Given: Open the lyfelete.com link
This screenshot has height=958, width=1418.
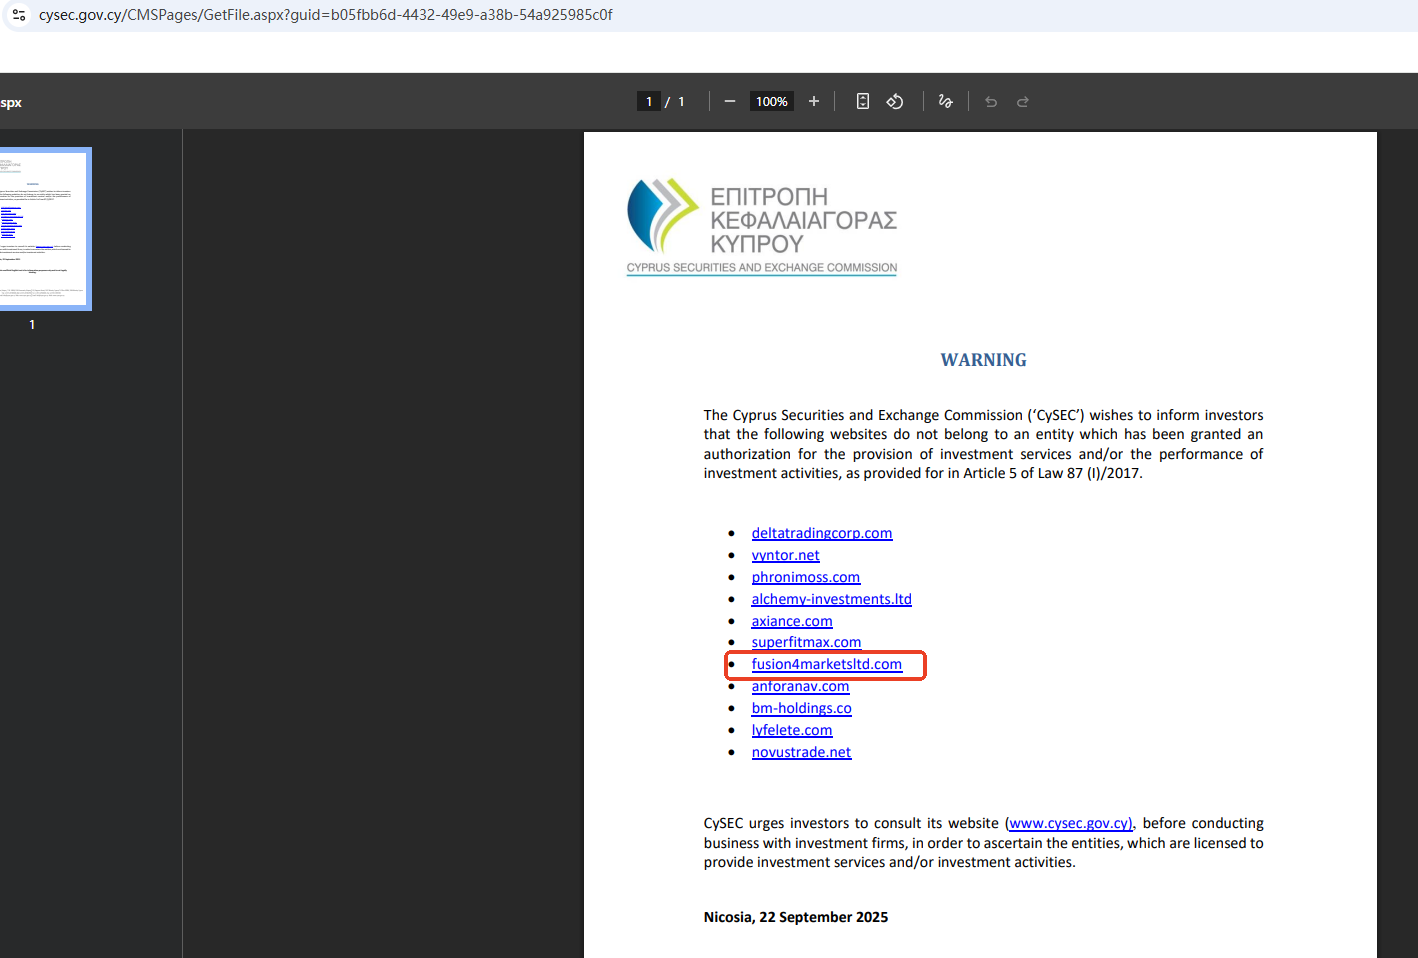Looking at the screenshot, I should click(792, 730).
